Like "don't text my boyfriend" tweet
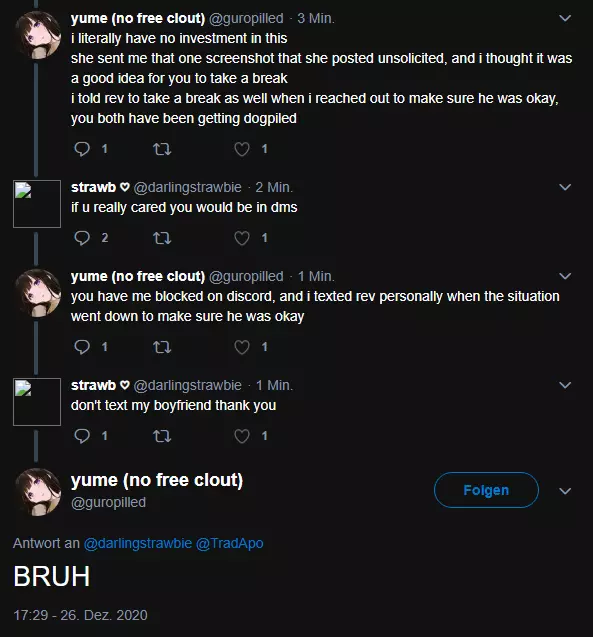The width and height of the screenshot is (593, 637). pos(242,436)
